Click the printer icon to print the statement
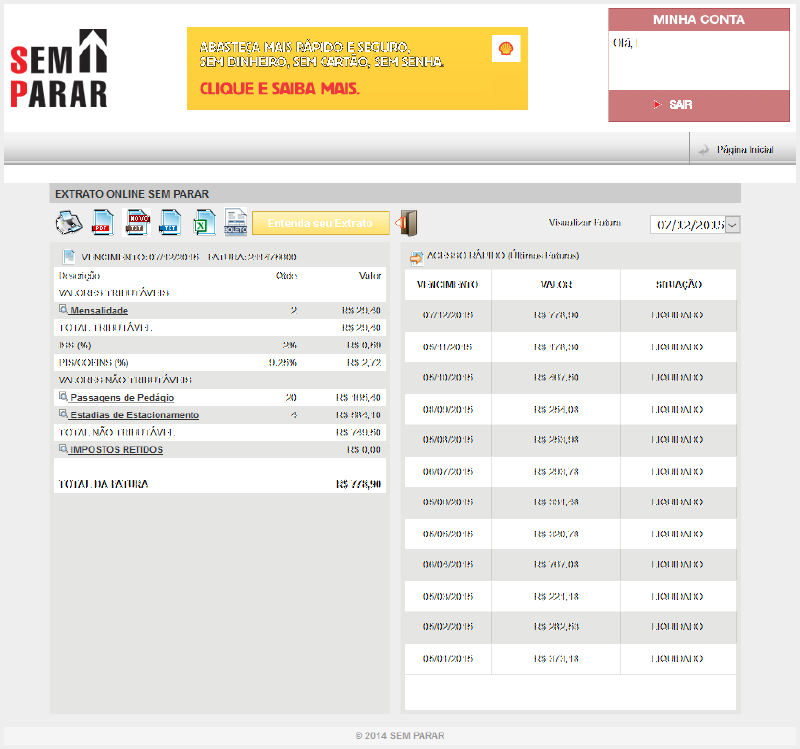This screenshot has height=749, width=800. [x=69, y=223]
